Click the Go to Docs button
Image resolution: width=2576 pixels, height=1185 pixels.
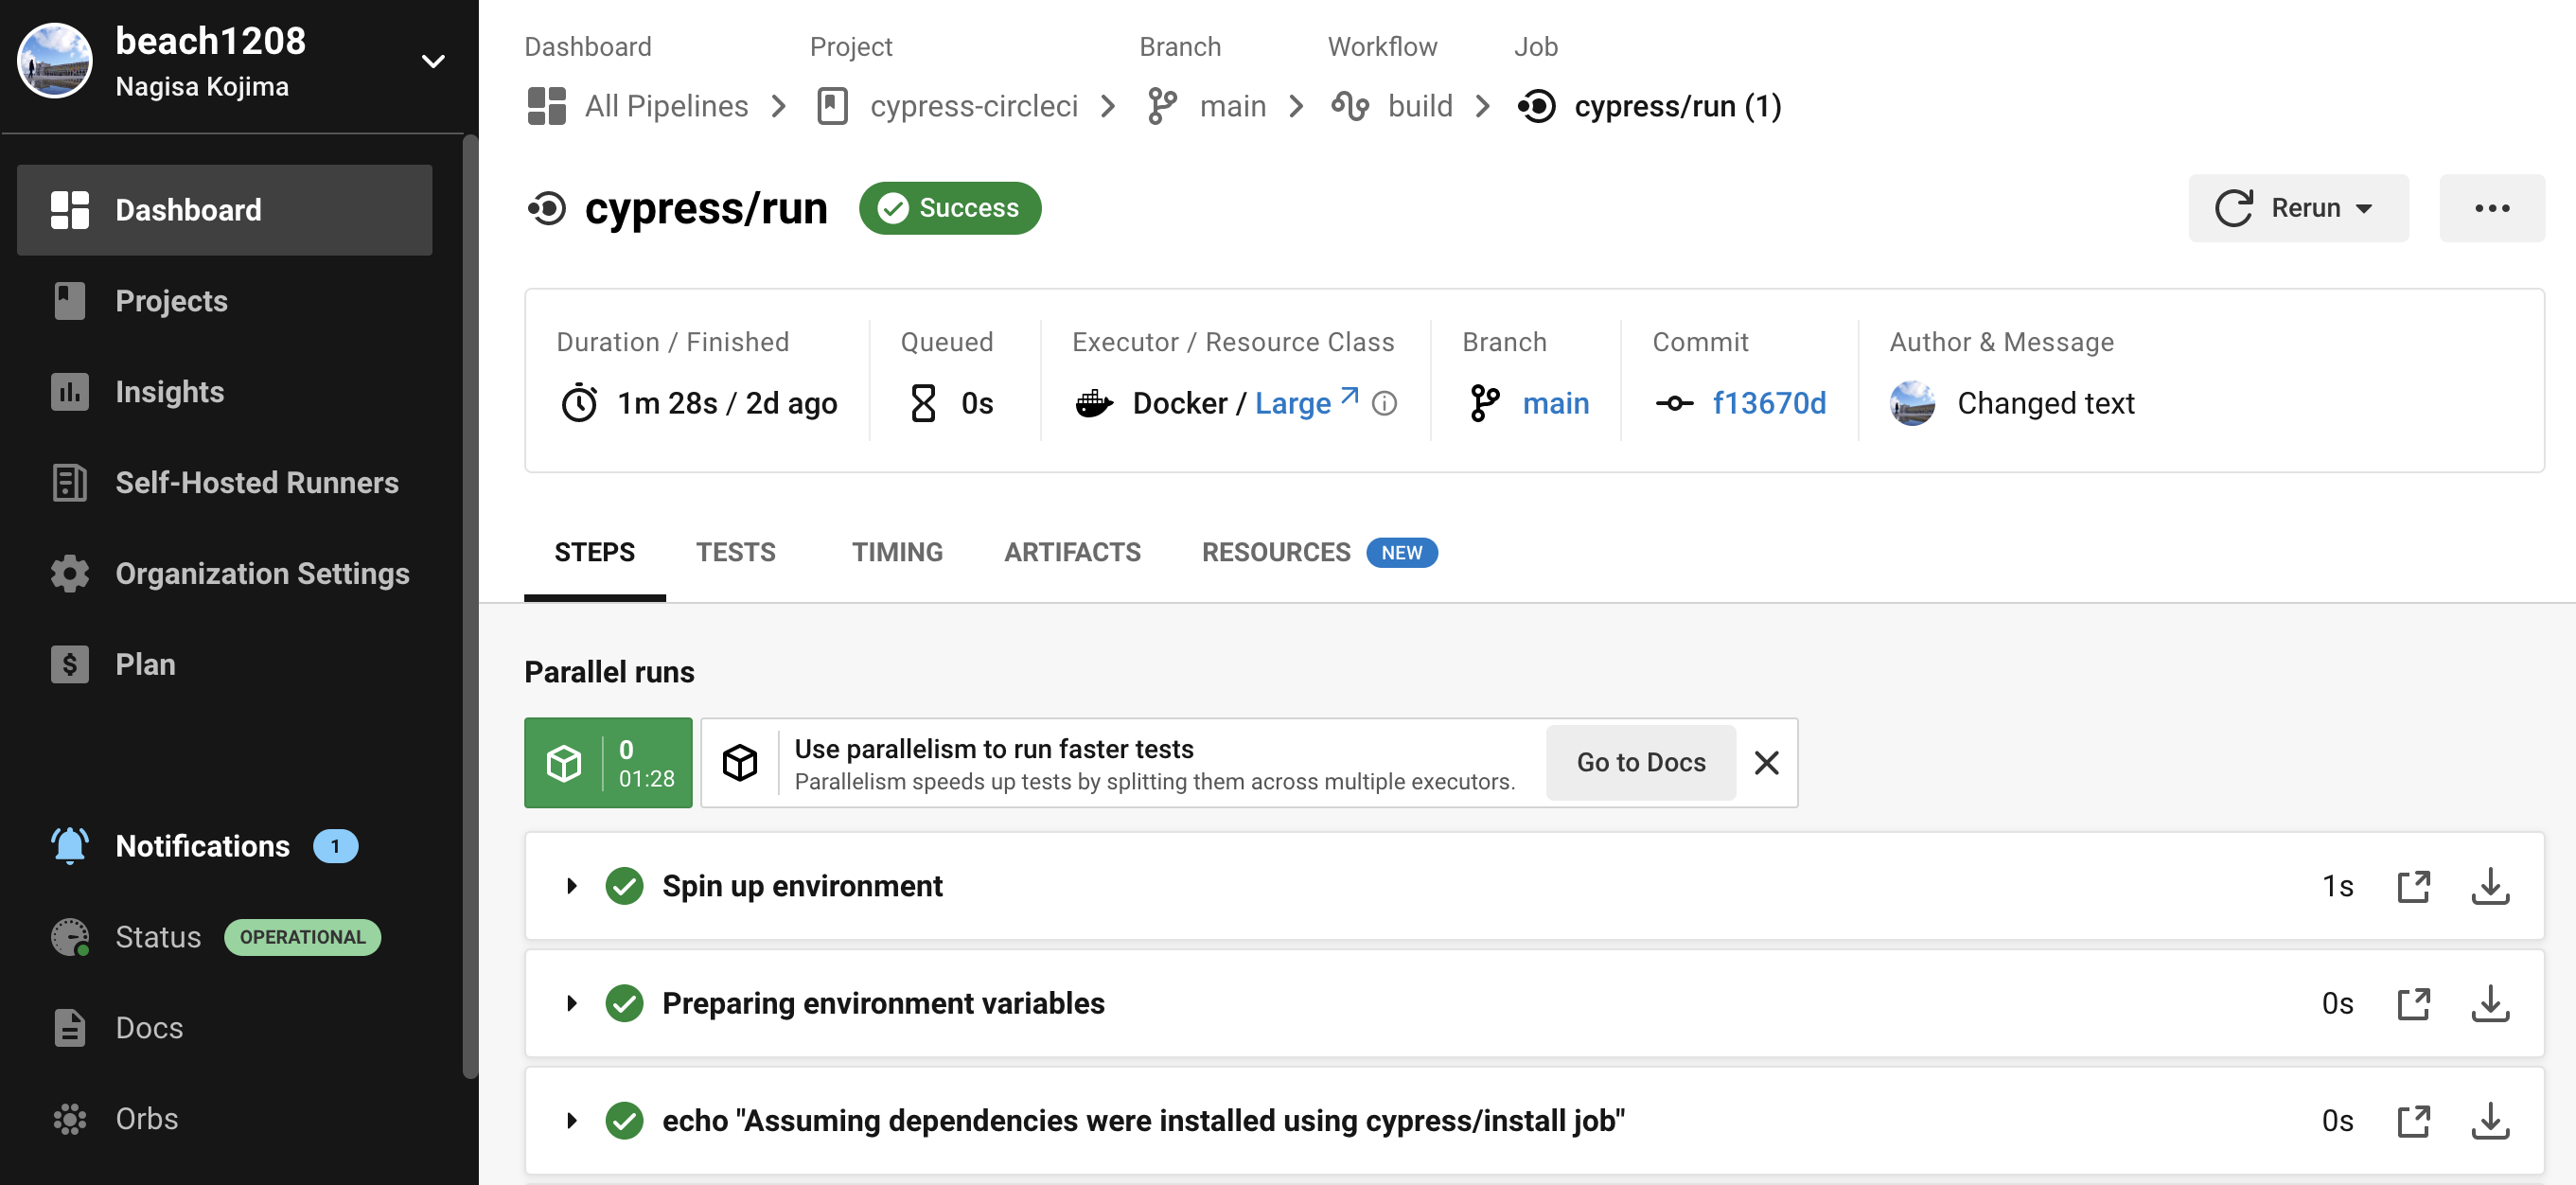pyautogui.click(x=1640, y=762)
